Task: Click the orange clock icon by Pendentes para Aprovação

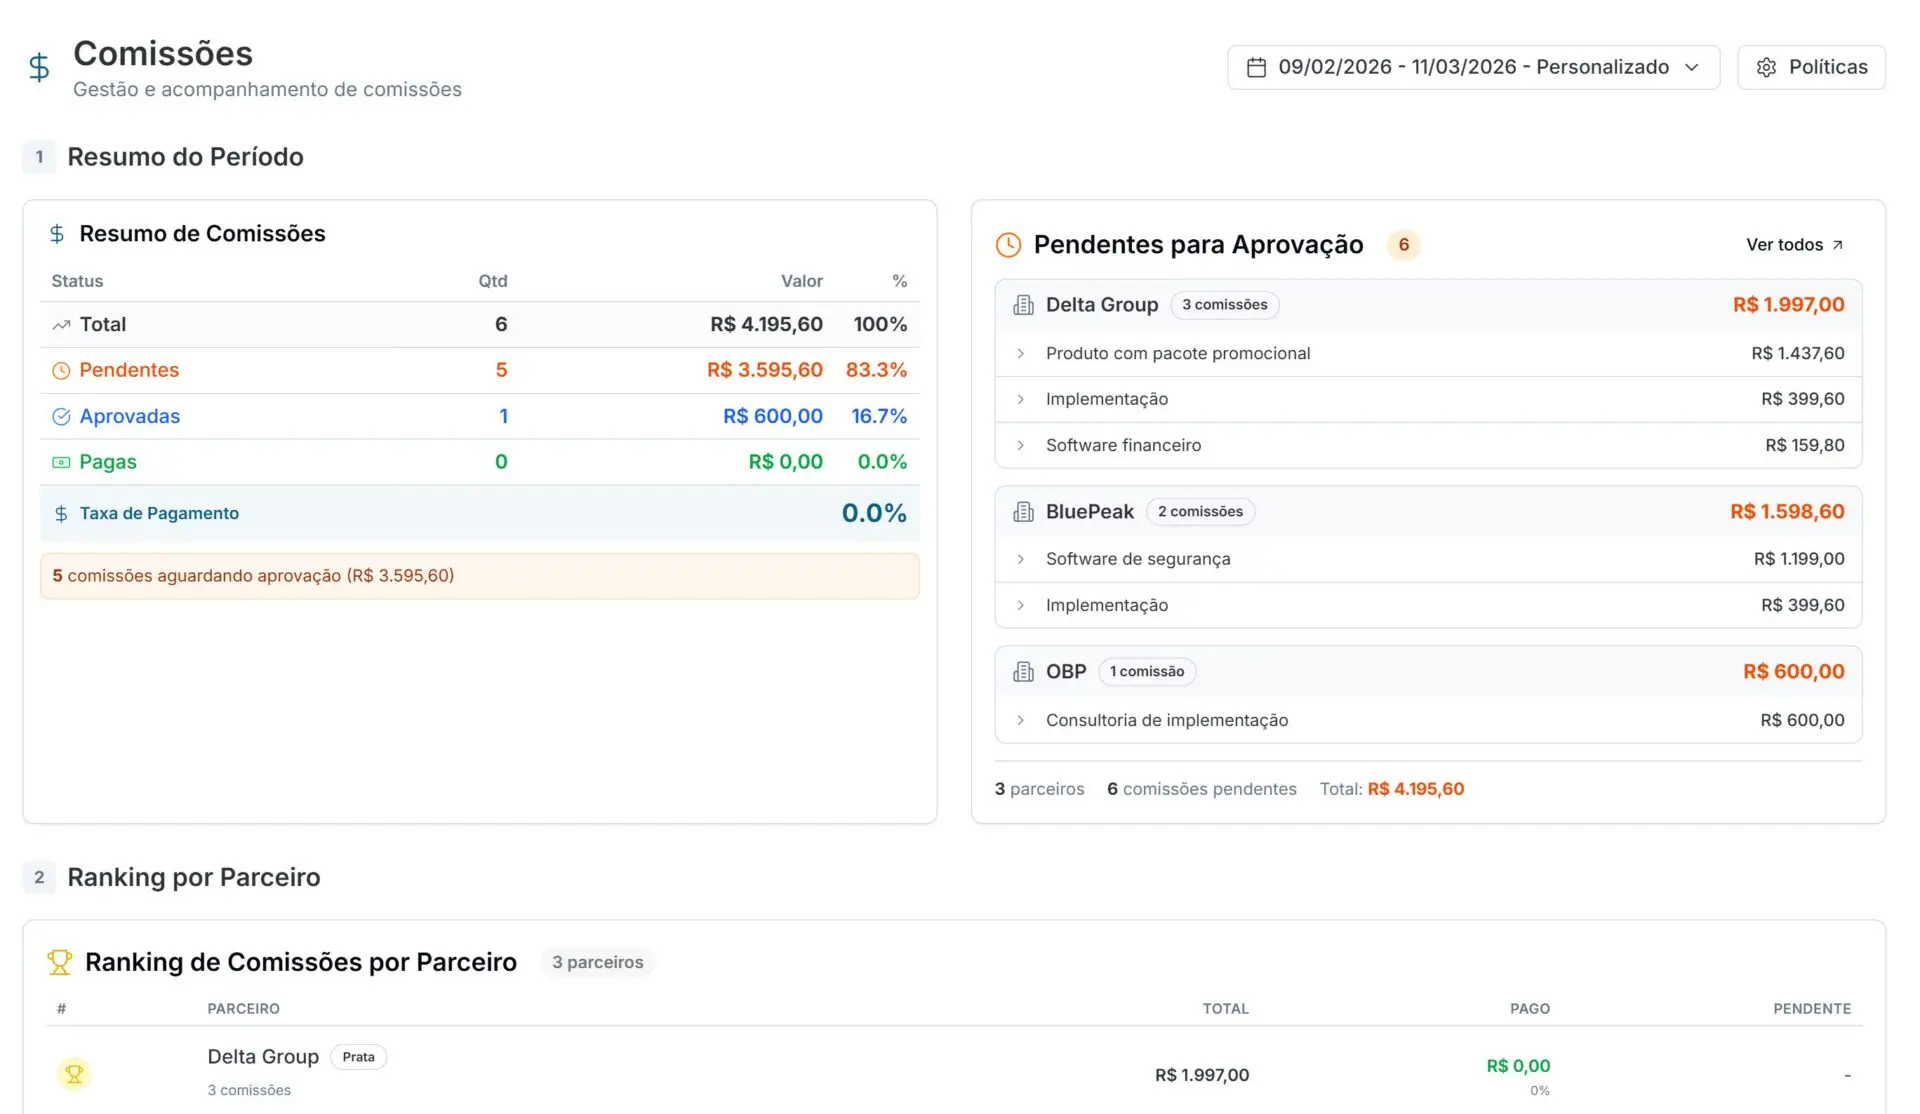Action: click(x=1008, y=245)
